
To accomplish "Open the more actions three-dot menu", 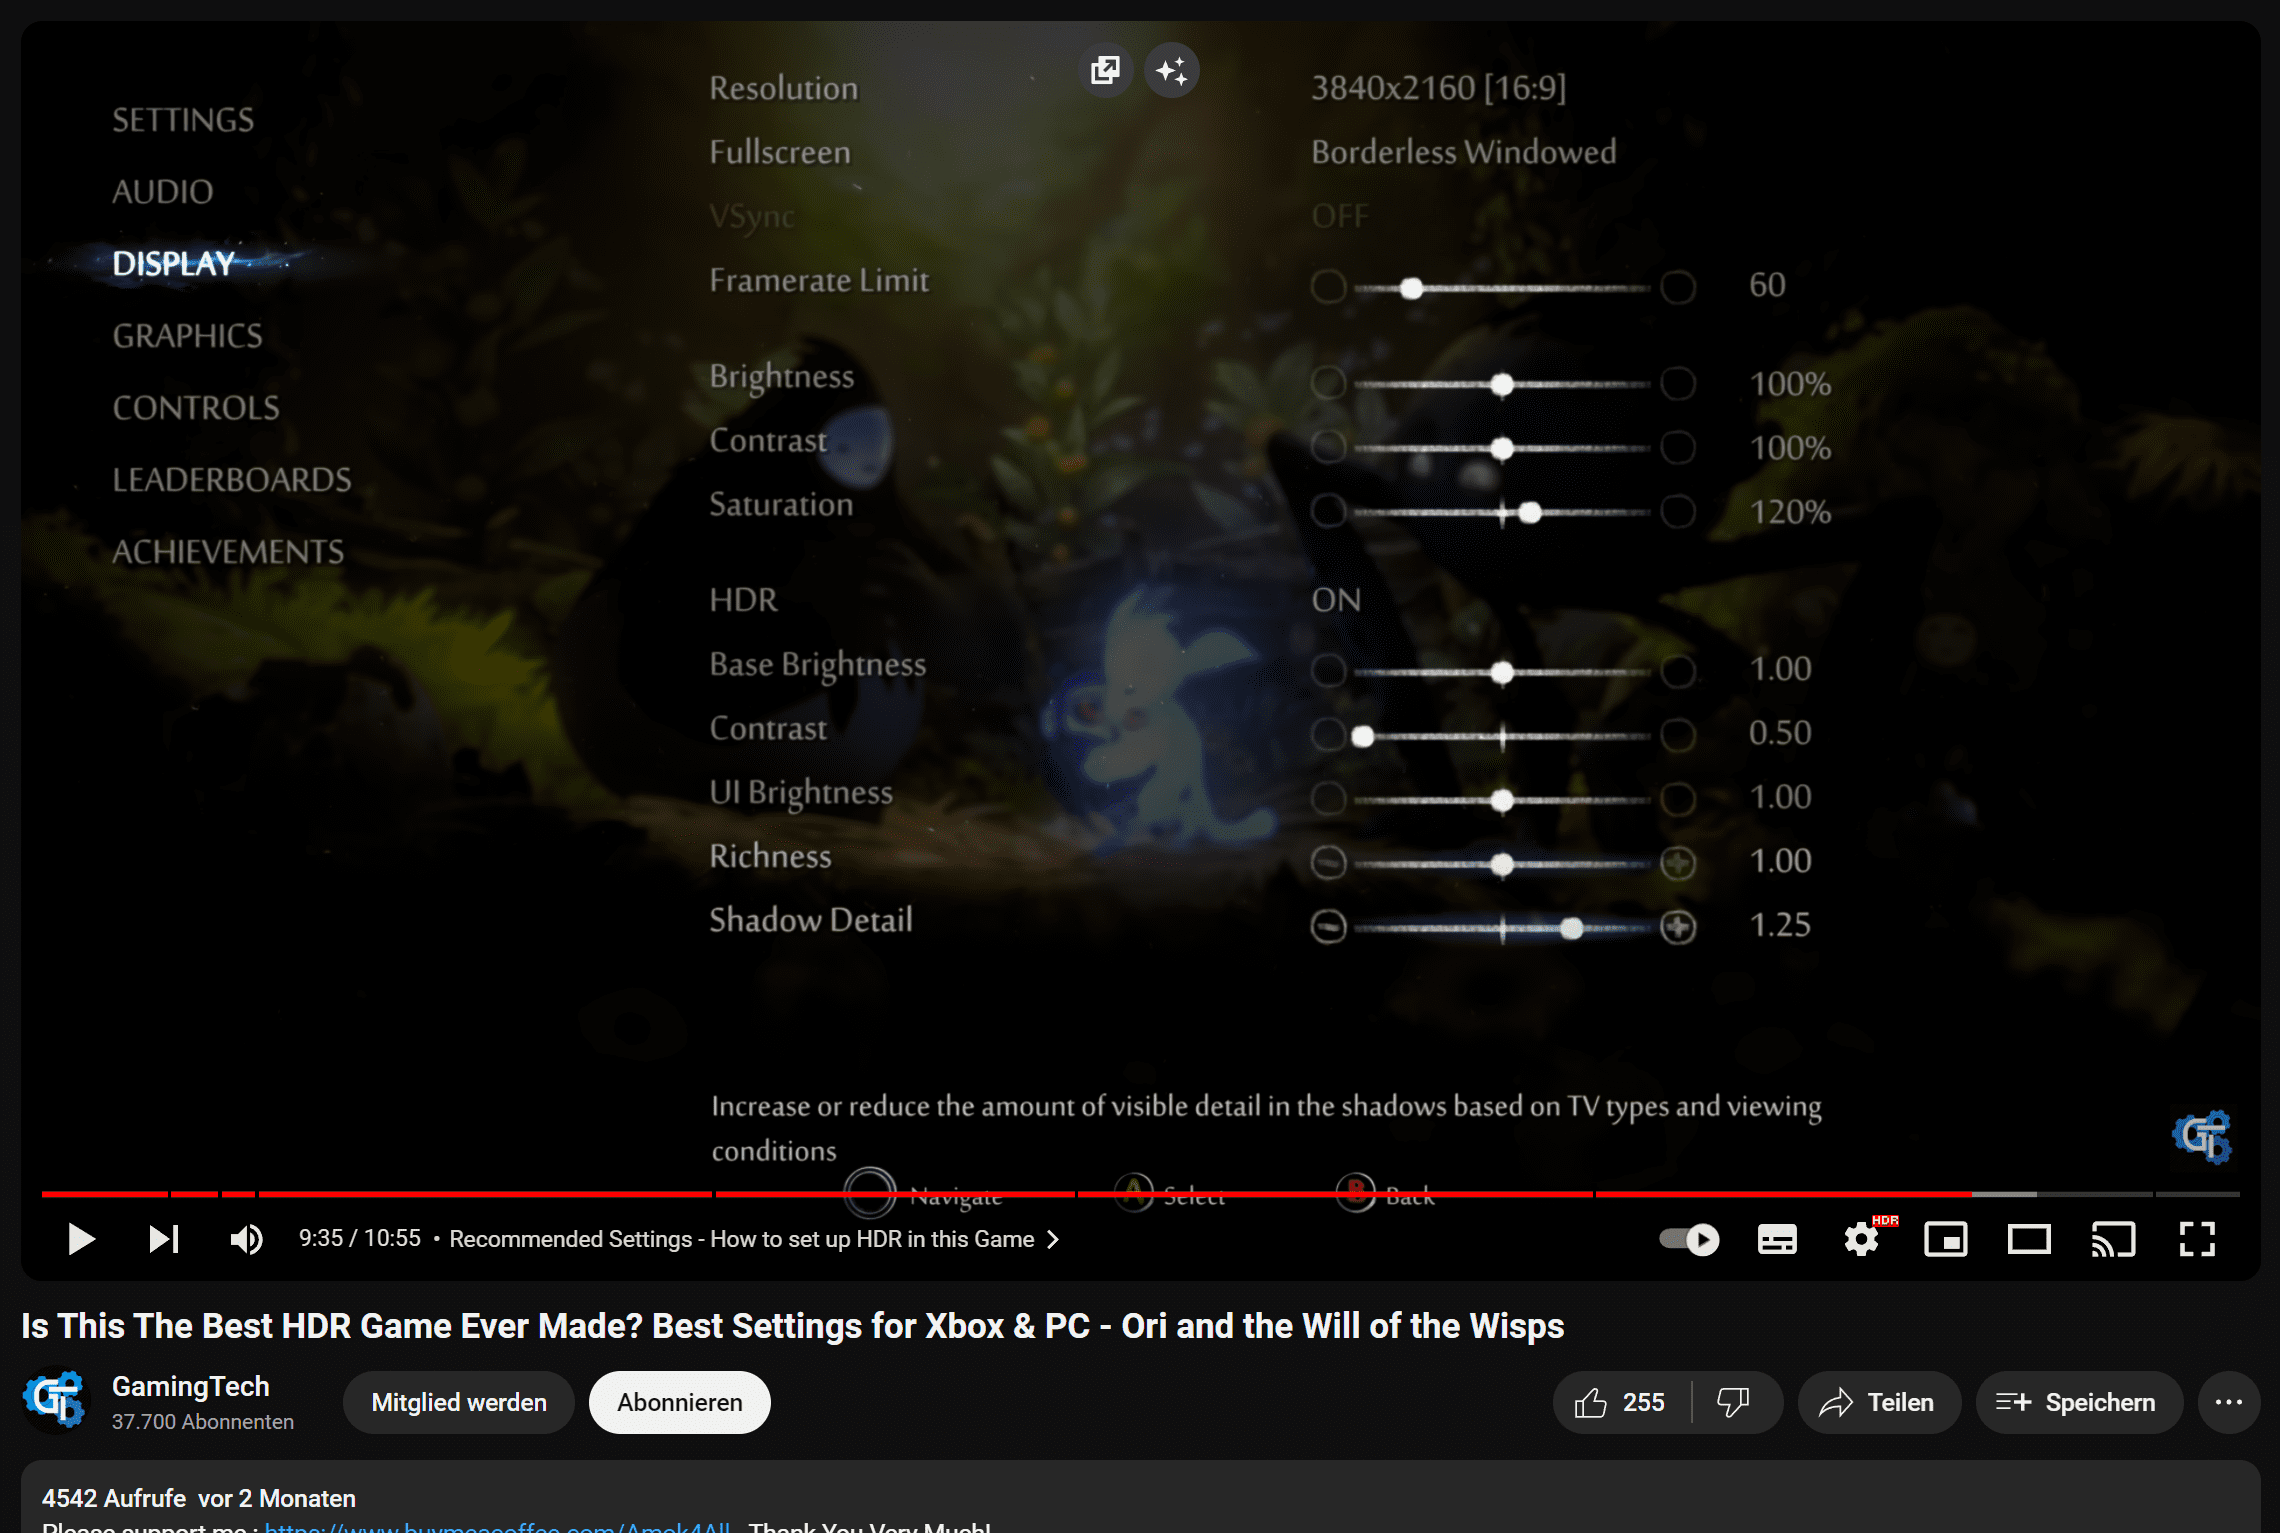I will point(2229,1402).
